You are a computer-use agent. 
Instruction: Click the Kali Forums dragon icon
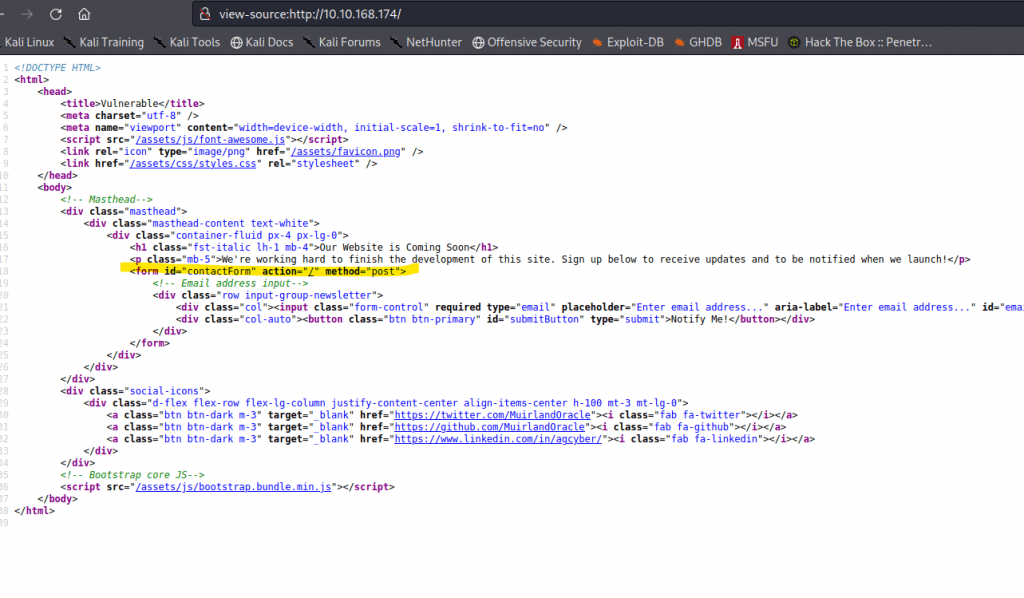(309, 42)
